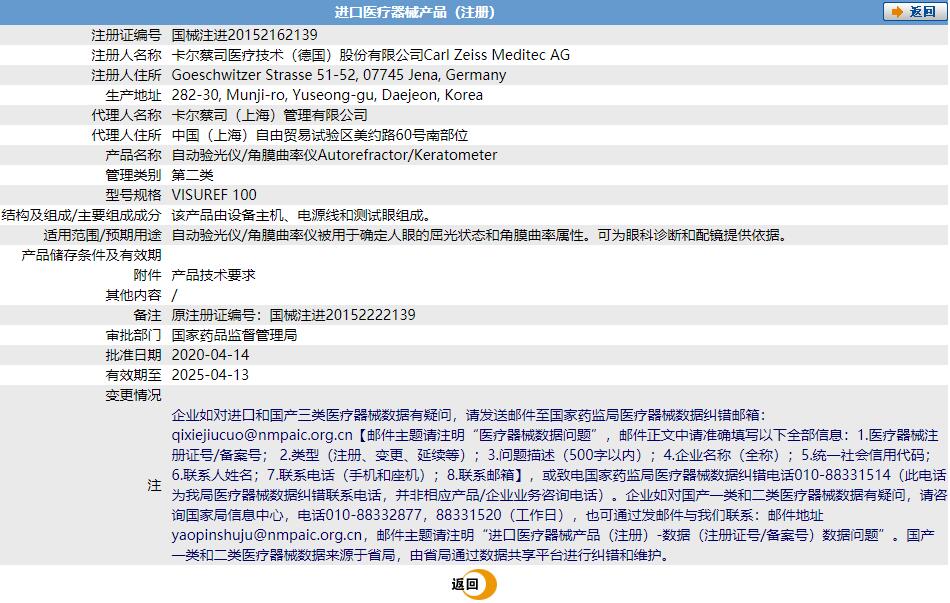
Task: Click the 变更情况 label
Action: [133, 395]
